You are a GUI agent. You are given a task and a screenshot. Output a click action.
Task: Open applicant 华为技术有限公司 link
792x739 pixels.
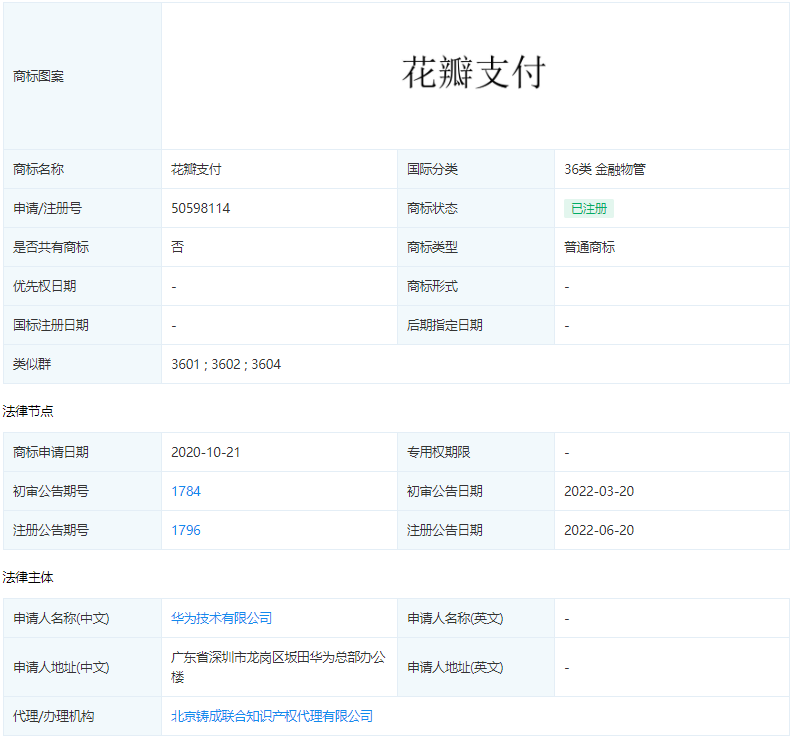pyautogui.click(x=221, y=618)
